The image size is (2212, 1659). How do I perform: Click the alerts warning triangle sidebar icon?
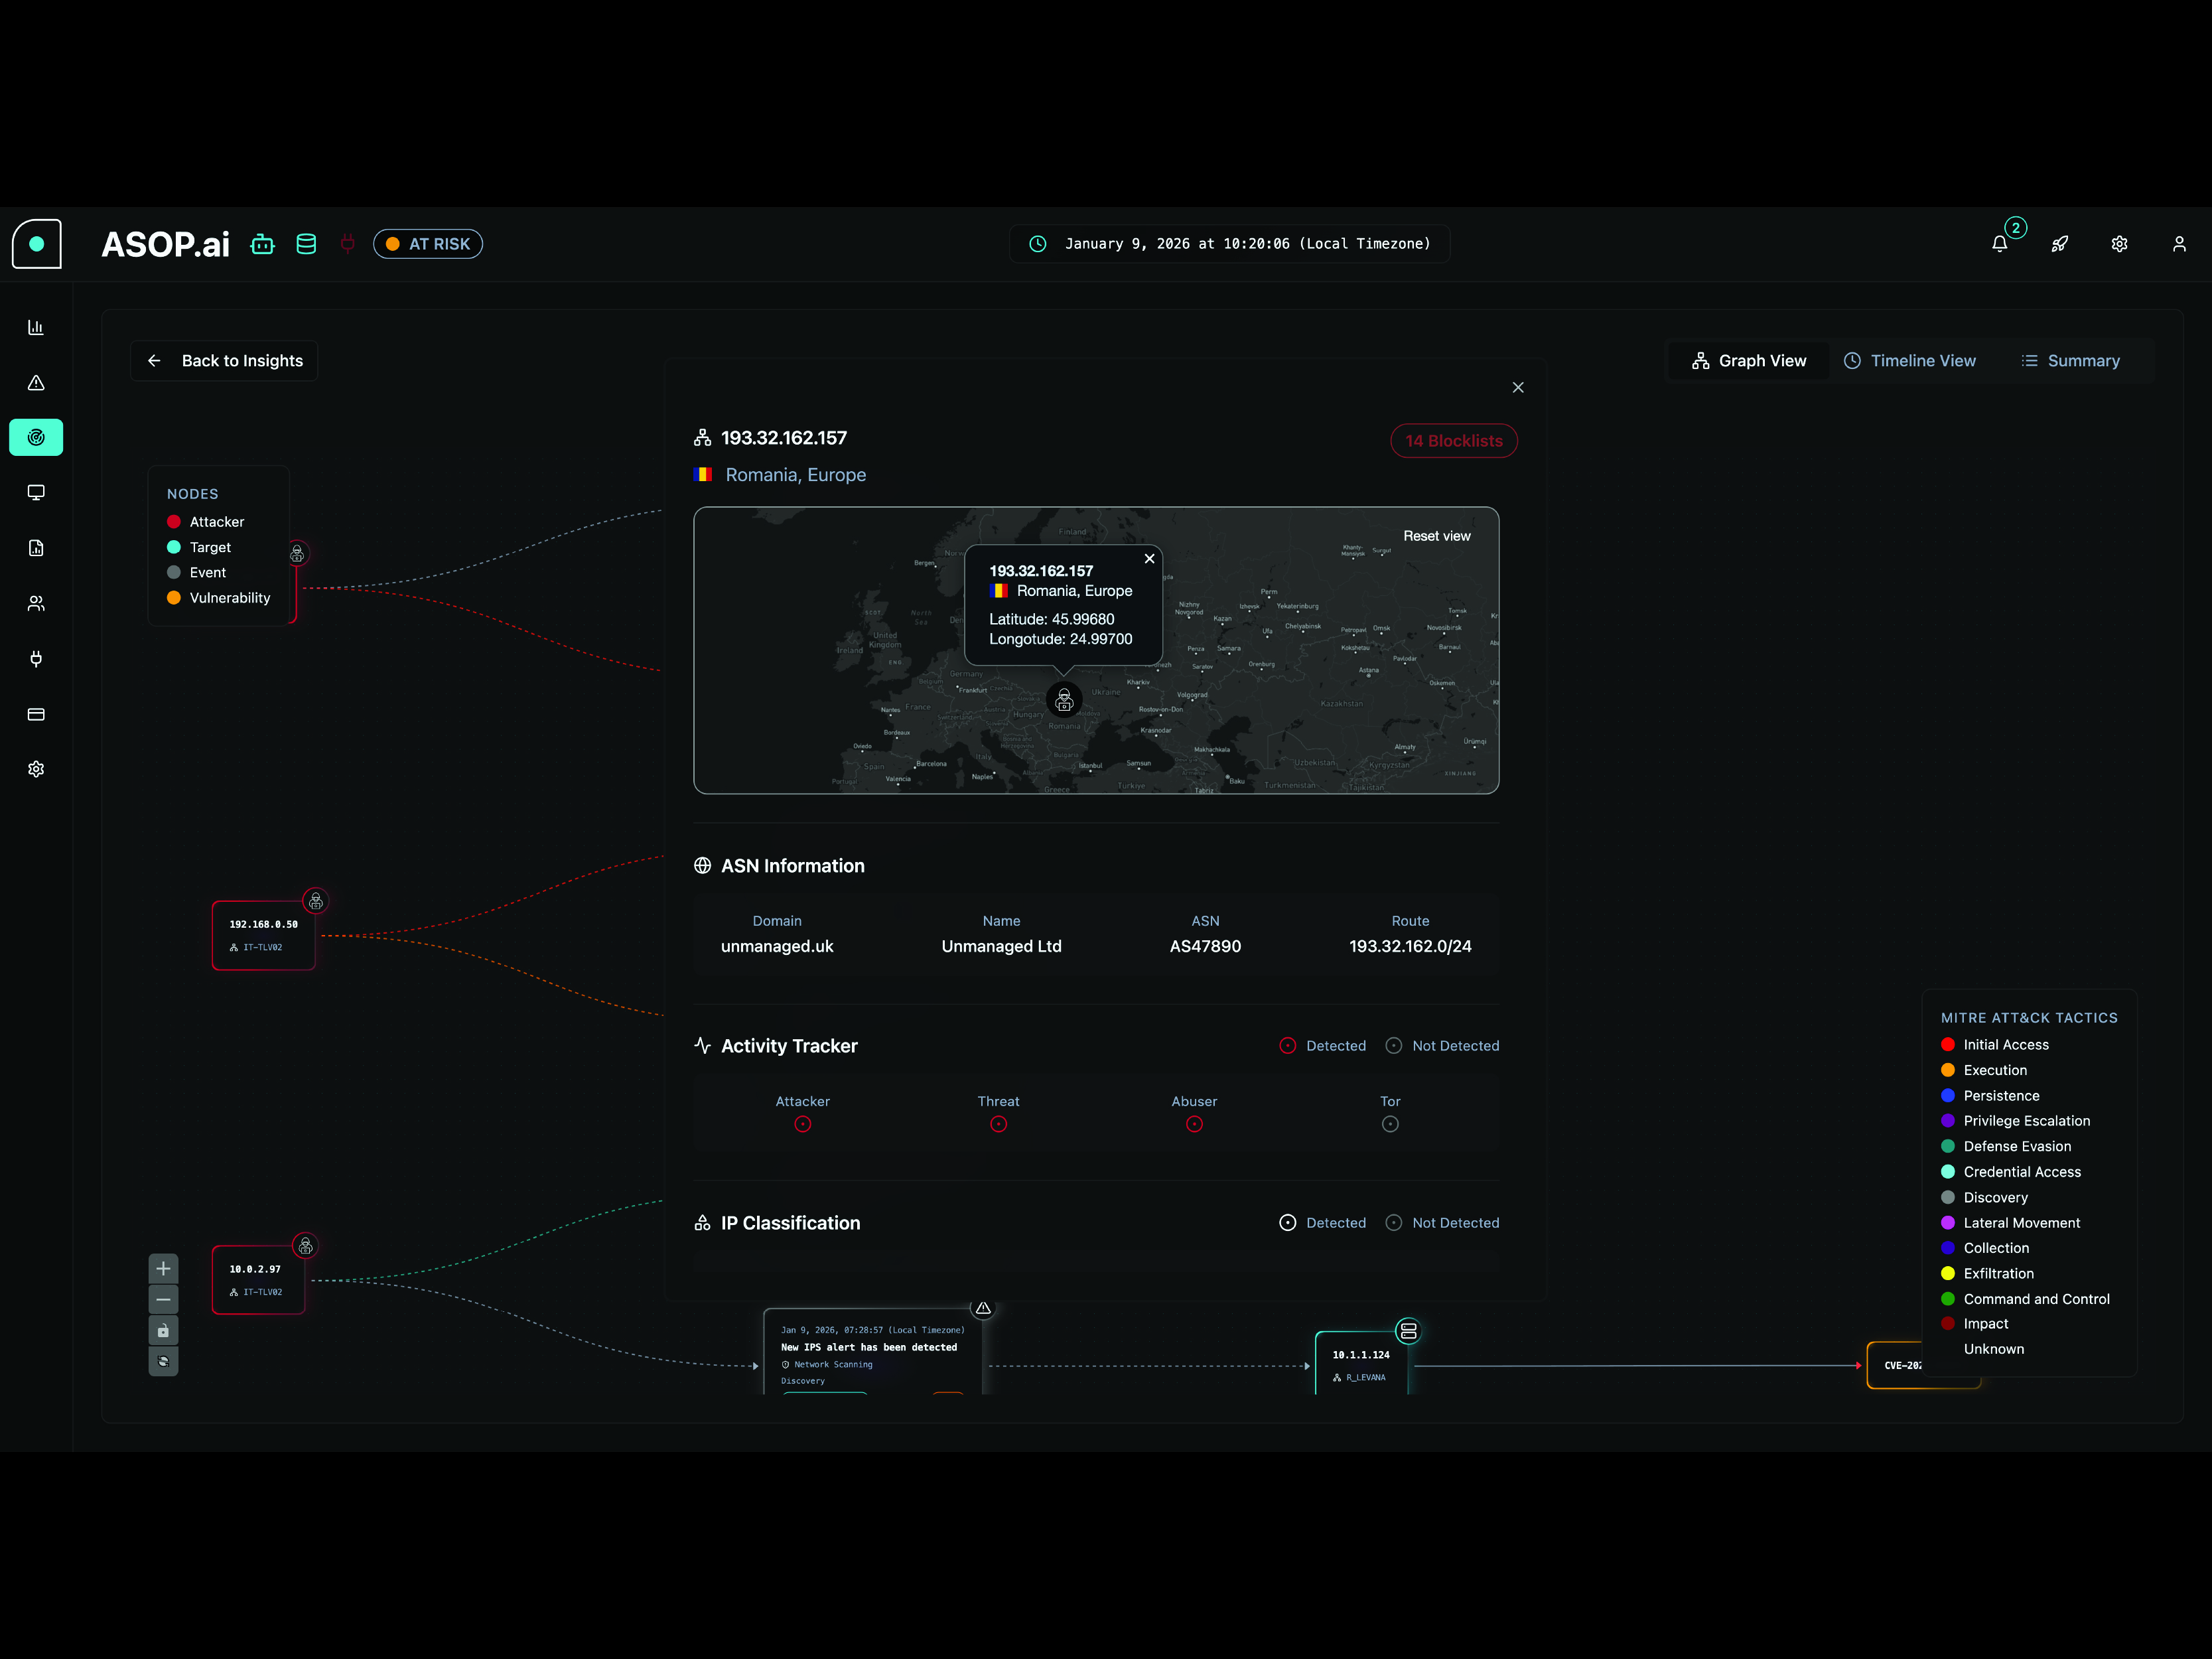pos(36,383)
